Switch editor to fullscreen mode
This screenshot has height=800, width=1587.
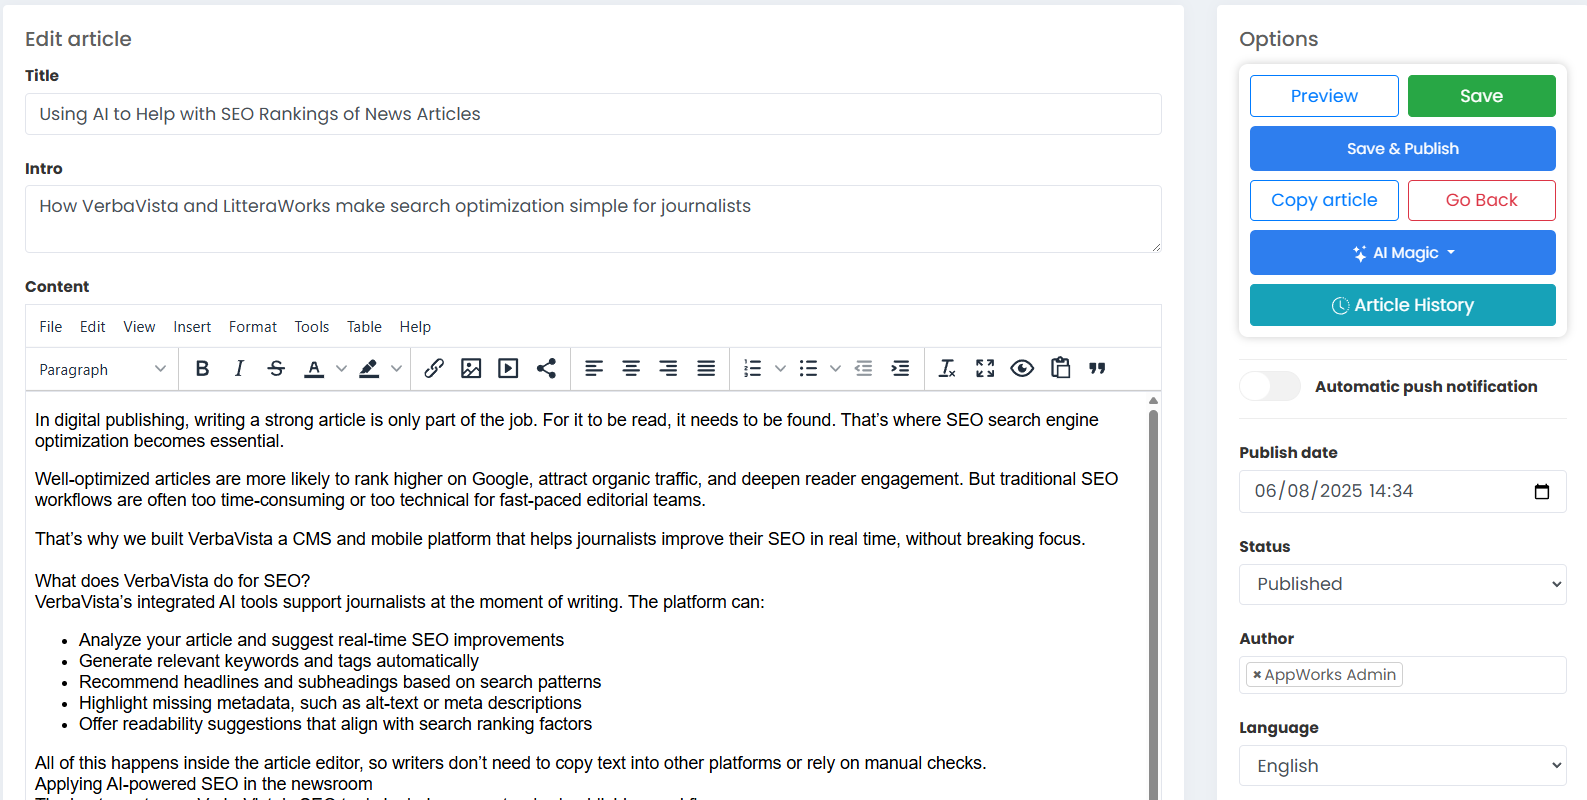pyautogui.click(x=985, y=369)
